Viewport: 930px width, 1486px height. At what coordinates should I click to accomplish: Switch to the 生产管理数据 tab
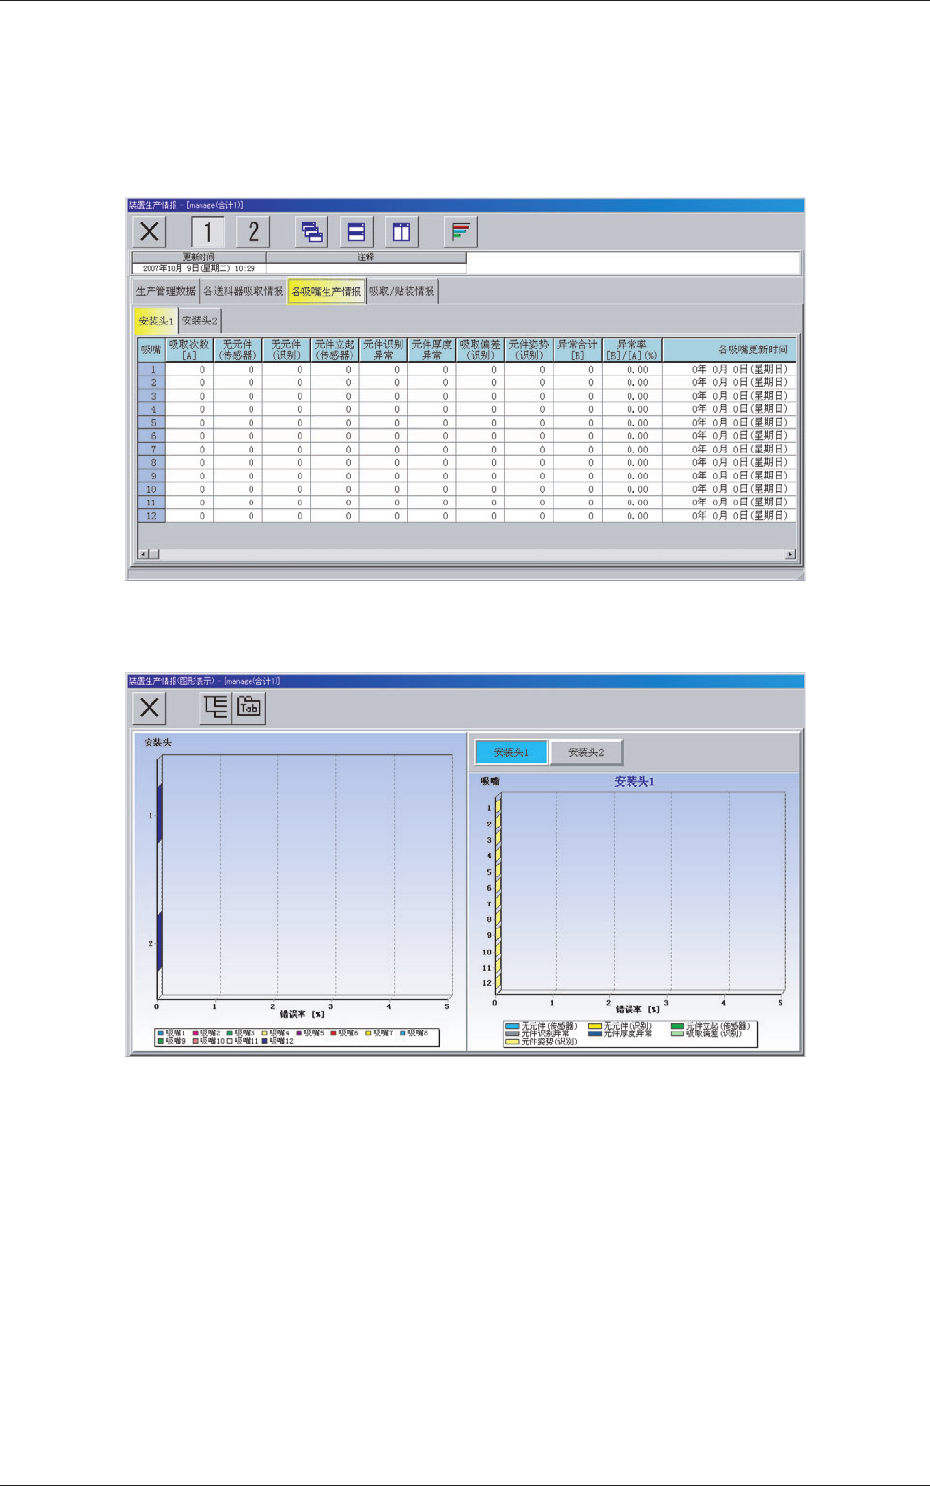click(166, 291)
